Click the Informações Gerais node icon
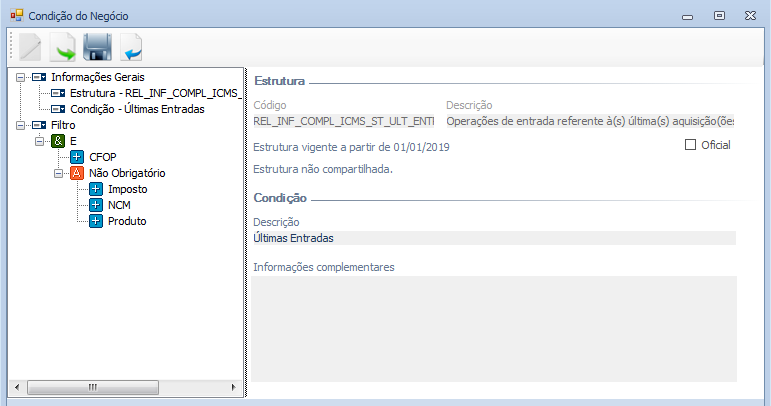 [x=39, y=77]
